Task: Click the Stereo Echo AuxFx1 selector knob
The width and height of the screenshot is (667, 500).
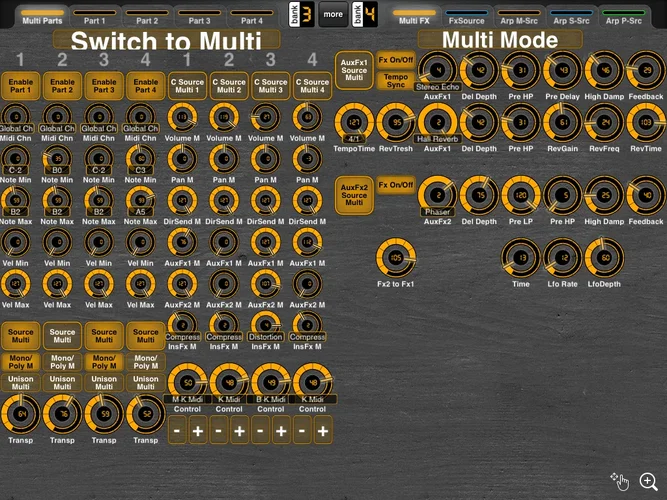Action: (x=437, y=71)
